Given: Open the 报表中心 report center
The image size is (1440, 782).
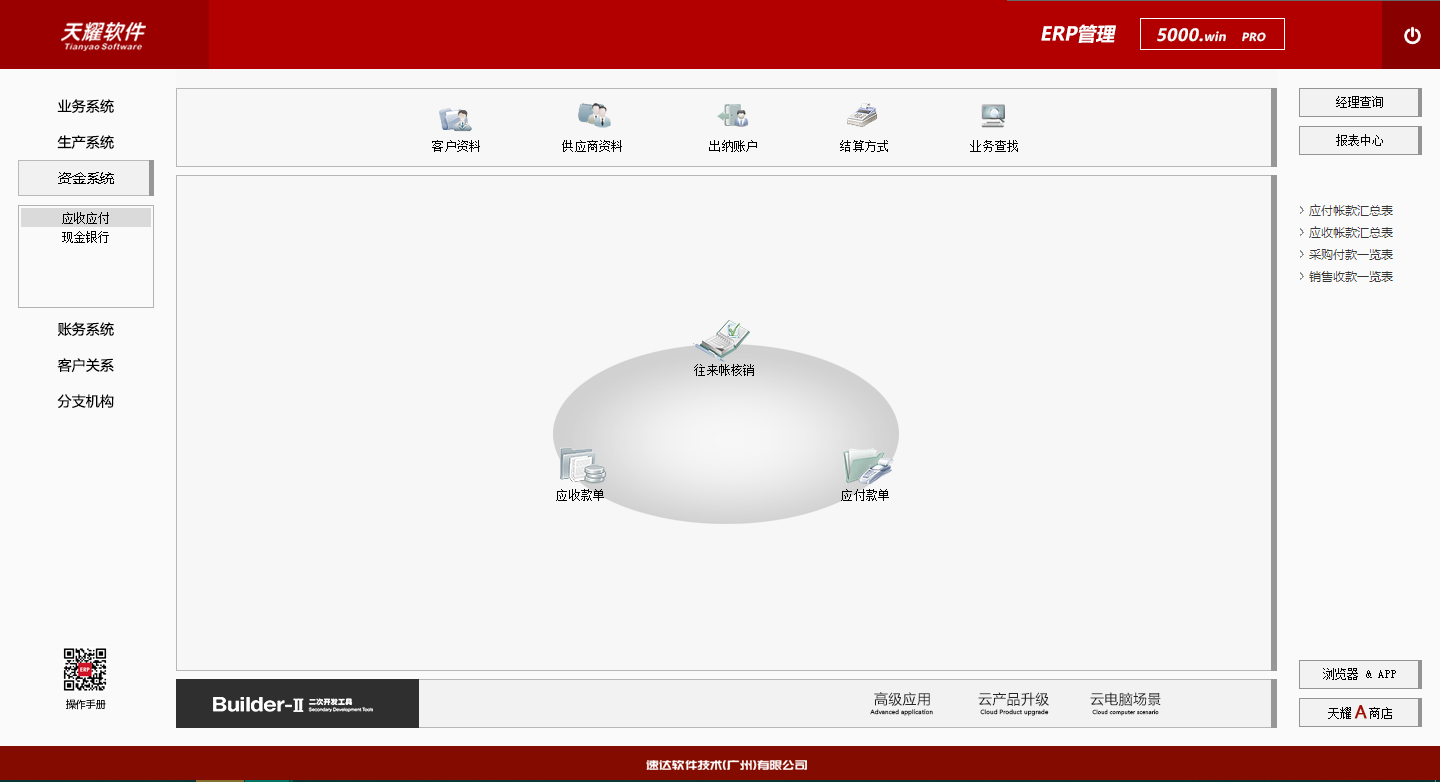Looking at the screenshot, I should [x=1359, y=140].
